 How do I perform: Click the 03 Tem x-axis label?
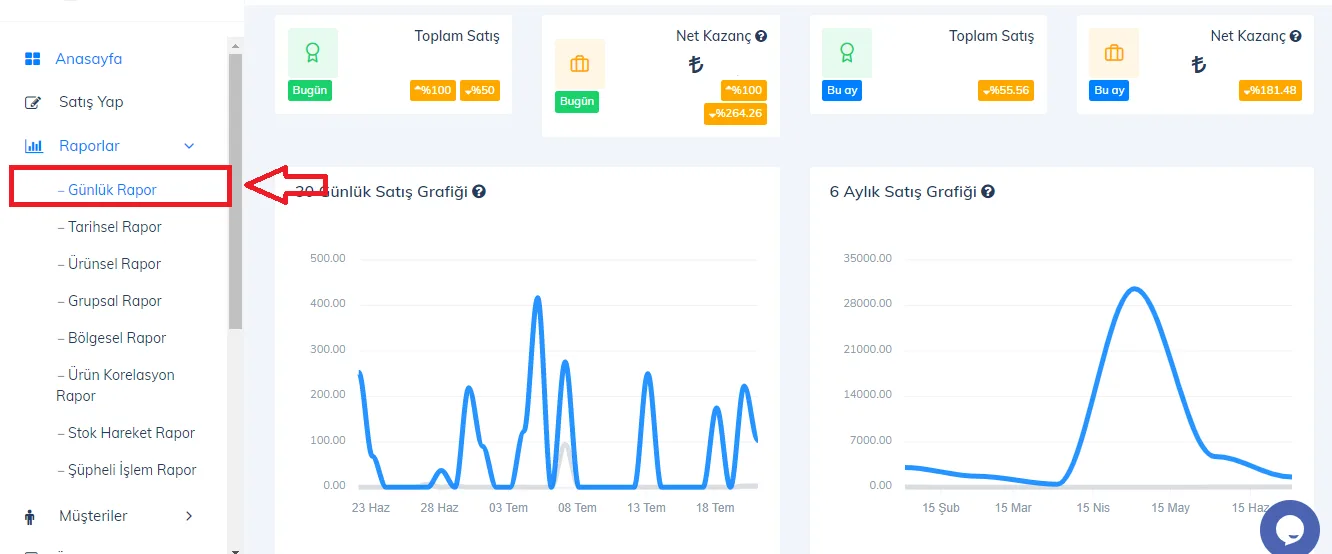point(508,508)
